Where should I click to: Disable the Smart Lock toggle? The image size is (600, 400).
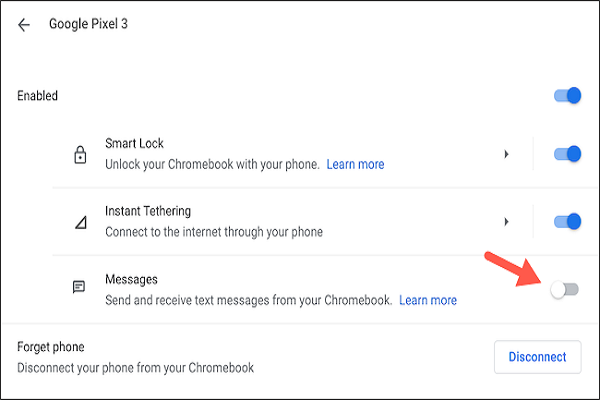click(567, 154)
